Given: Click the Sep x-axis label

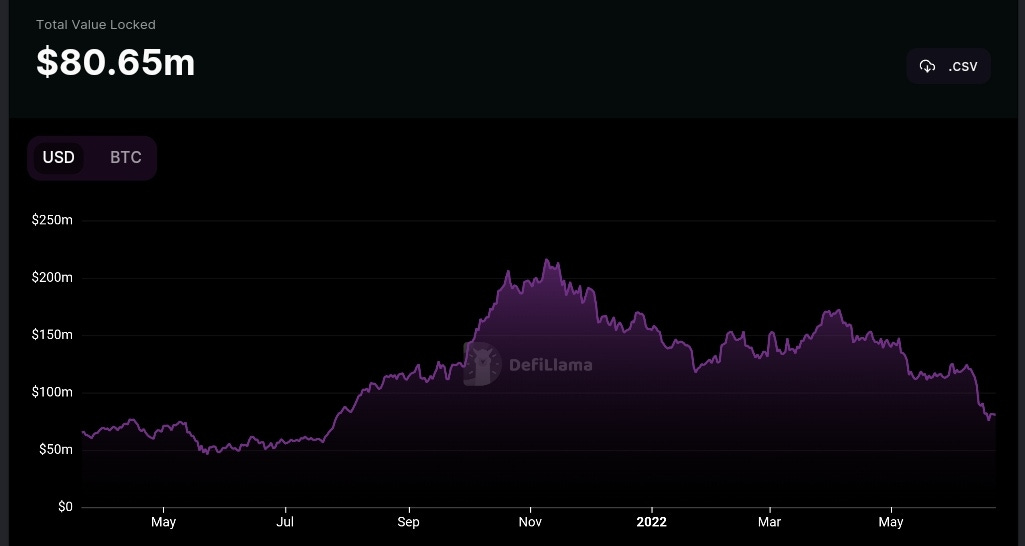Looking at the screenshot, I should (409, 522).
